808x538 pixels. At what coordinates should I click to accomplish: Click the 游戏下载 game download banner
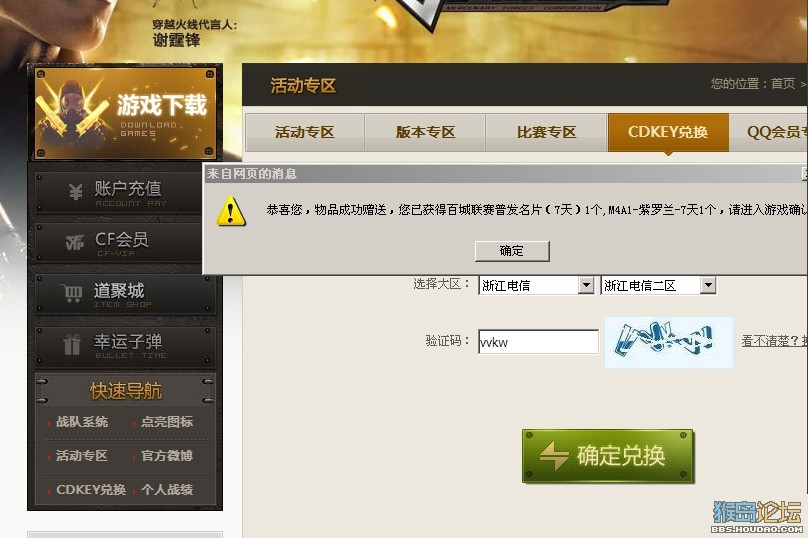pyautogui.click(x=125, y=113)
